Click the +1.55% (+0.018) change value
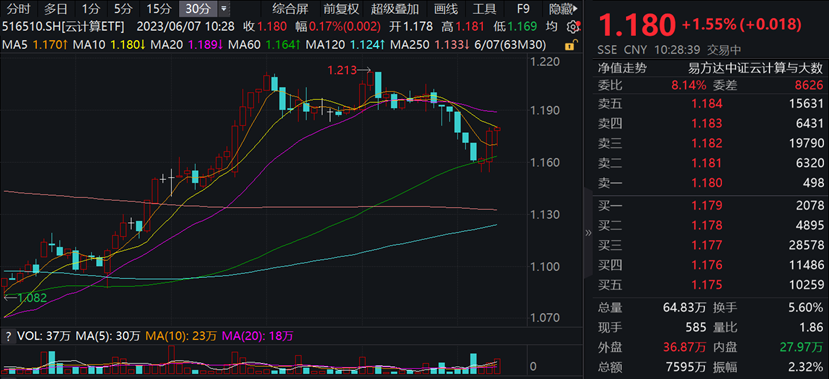 tap(741, 24)
